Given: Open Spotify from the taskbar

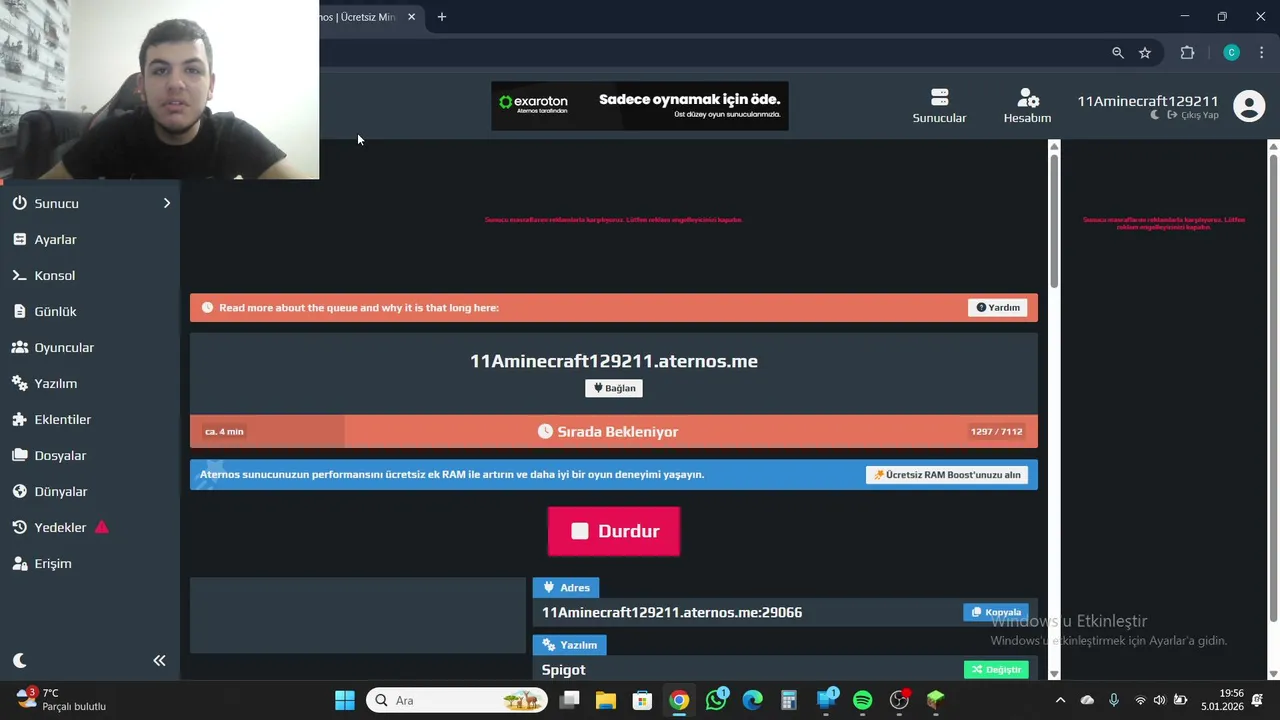Looking at the screenshot, I should [x=862, y=700].
